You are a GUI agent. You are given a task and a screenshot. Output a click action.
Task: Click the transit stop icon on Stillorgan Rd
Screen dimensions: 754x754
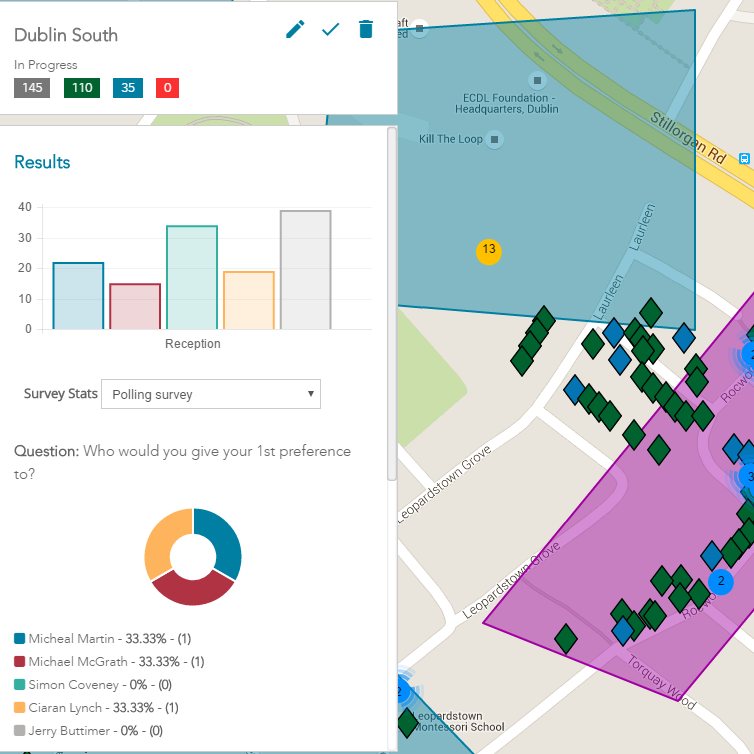(x=745, y=158)
